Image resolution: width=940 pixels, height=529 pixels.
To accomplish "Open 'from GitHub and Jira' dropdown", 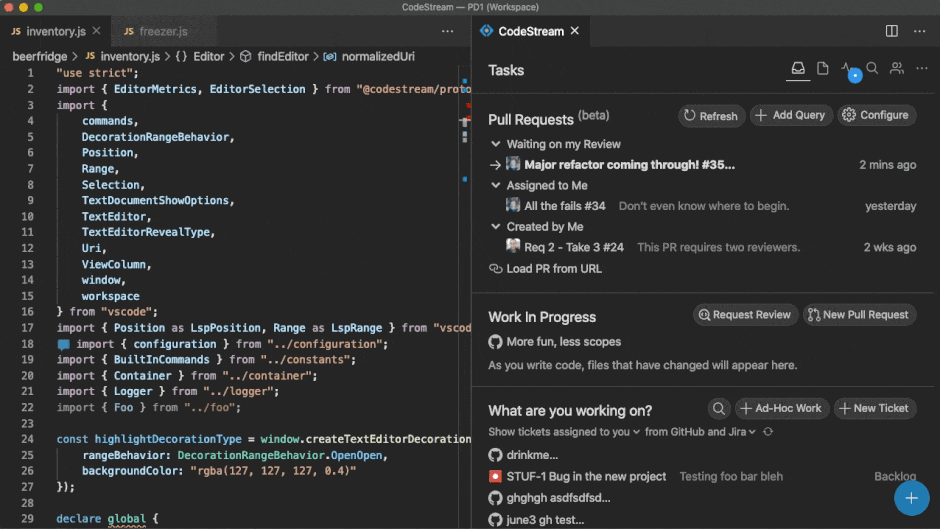I will [x=700, y=432].
